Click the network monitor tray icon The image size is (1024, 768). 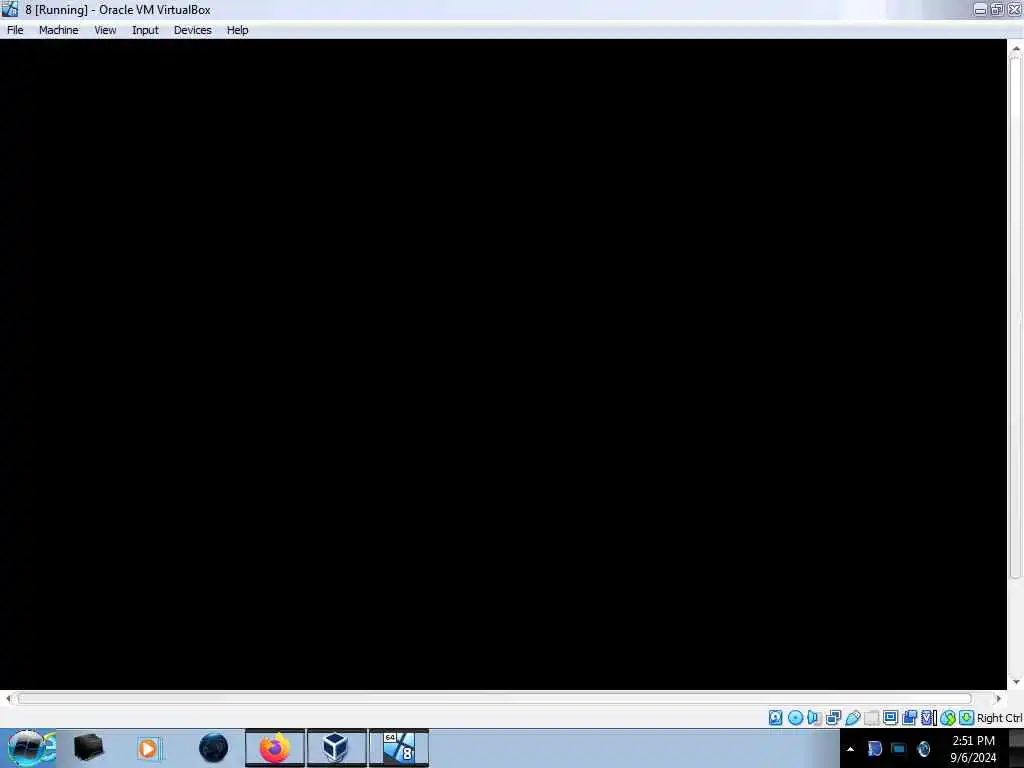(899, 748)
